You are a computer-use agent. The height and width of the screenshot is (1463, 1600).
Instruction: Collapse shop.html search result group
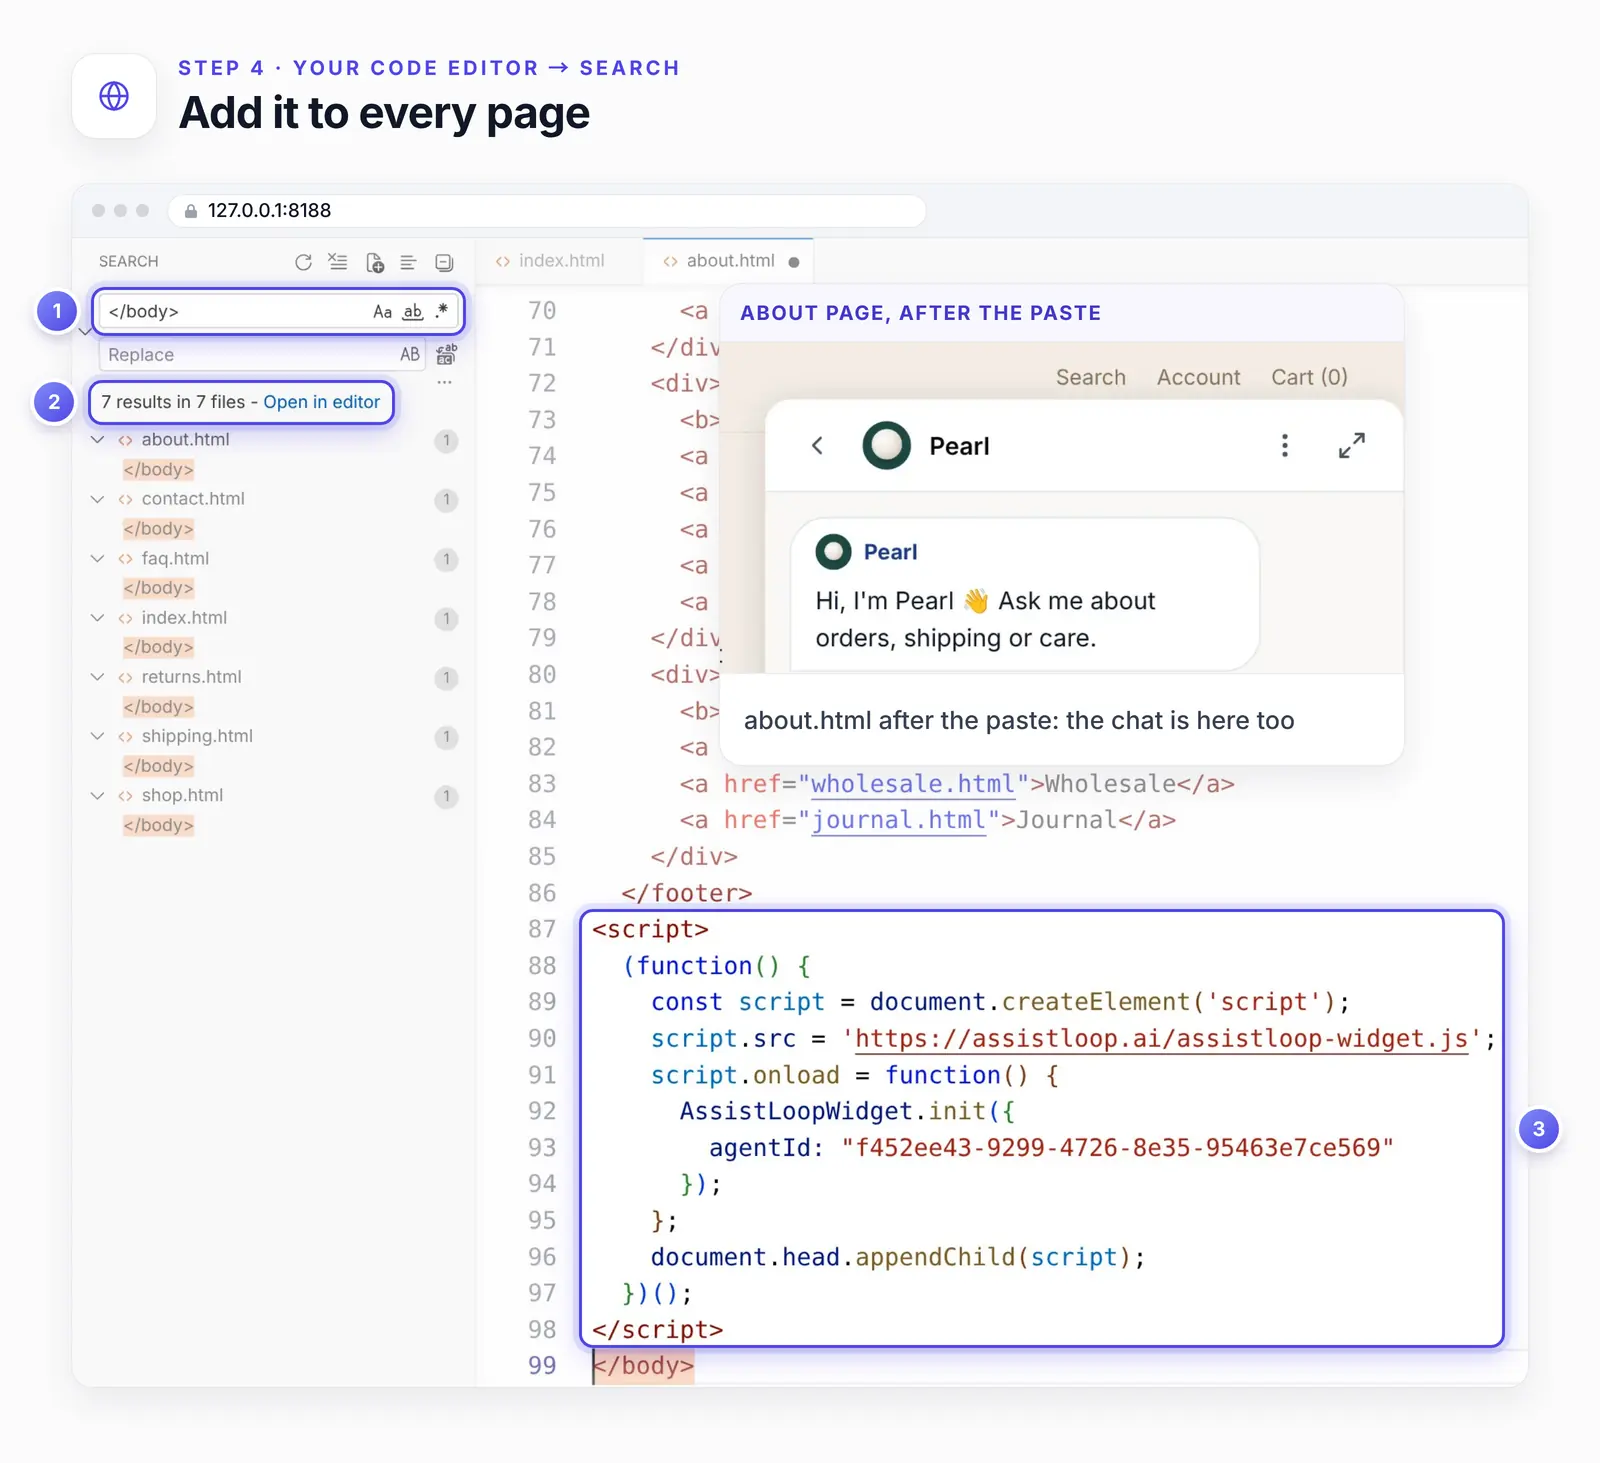97,796
